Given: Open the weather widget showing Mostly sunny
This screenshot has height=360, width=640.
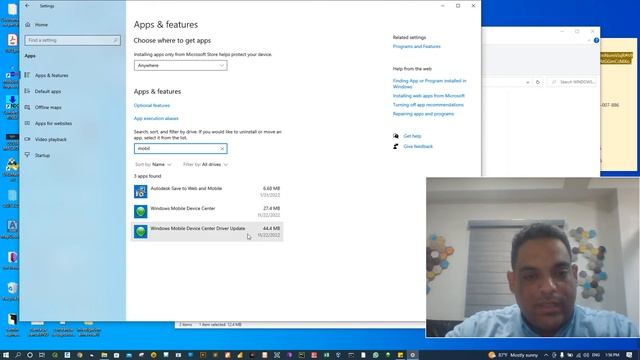Looking at the screenshot, I should pos(513,355).
